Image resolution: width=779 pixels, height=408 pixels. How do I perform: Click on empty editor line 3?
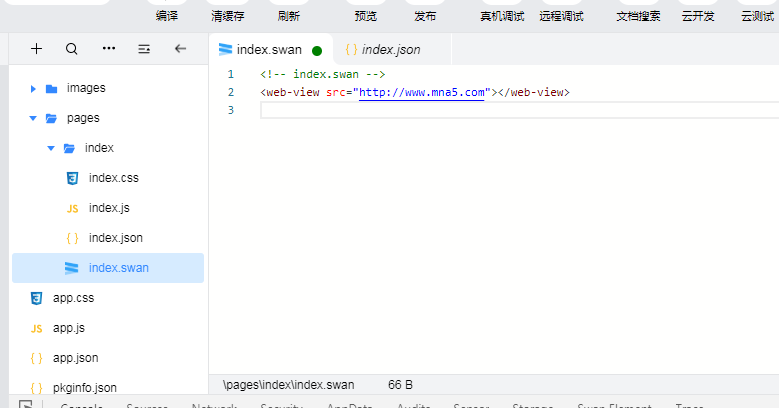(500, 110)
